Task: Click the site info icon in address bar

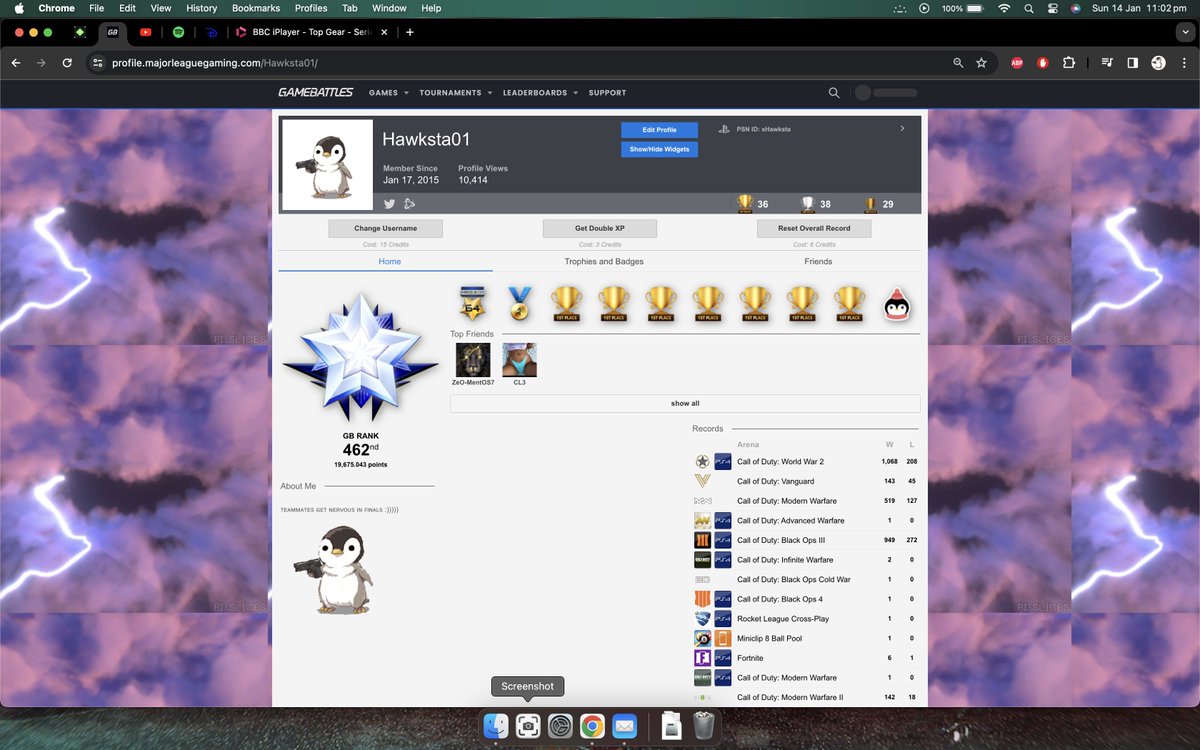Action: click(x=98, y=62)
